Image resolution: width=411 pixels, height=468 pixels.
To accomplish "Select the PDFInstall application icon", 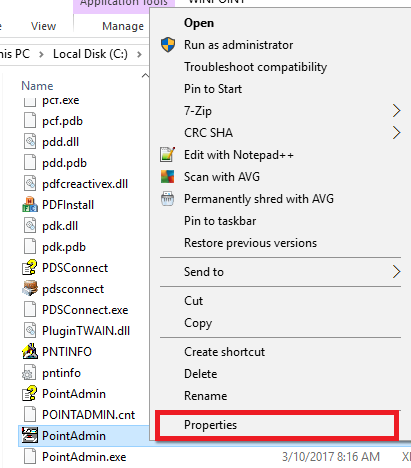I will 30,205.
